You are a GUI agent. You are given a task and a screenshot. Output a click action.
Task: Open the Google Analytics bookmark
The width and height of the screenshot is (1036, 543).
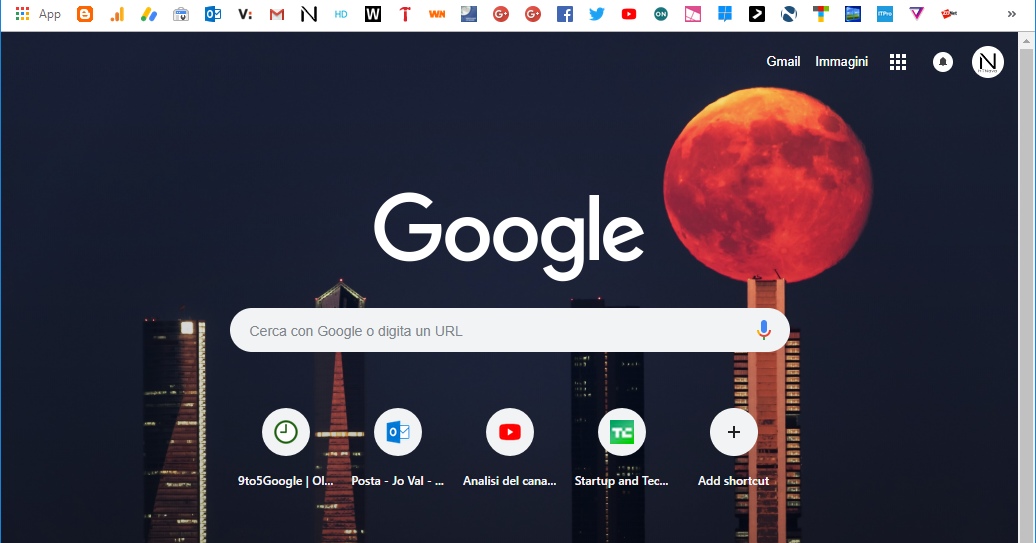(117, 14)
